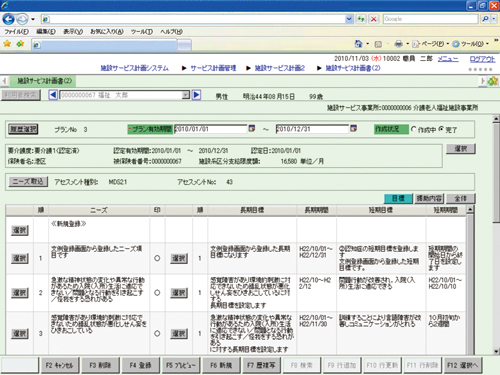Viewport: 500px width, 375px height.
Task: Click the needs 選択 button in row 1
Action: pos(20,258)
